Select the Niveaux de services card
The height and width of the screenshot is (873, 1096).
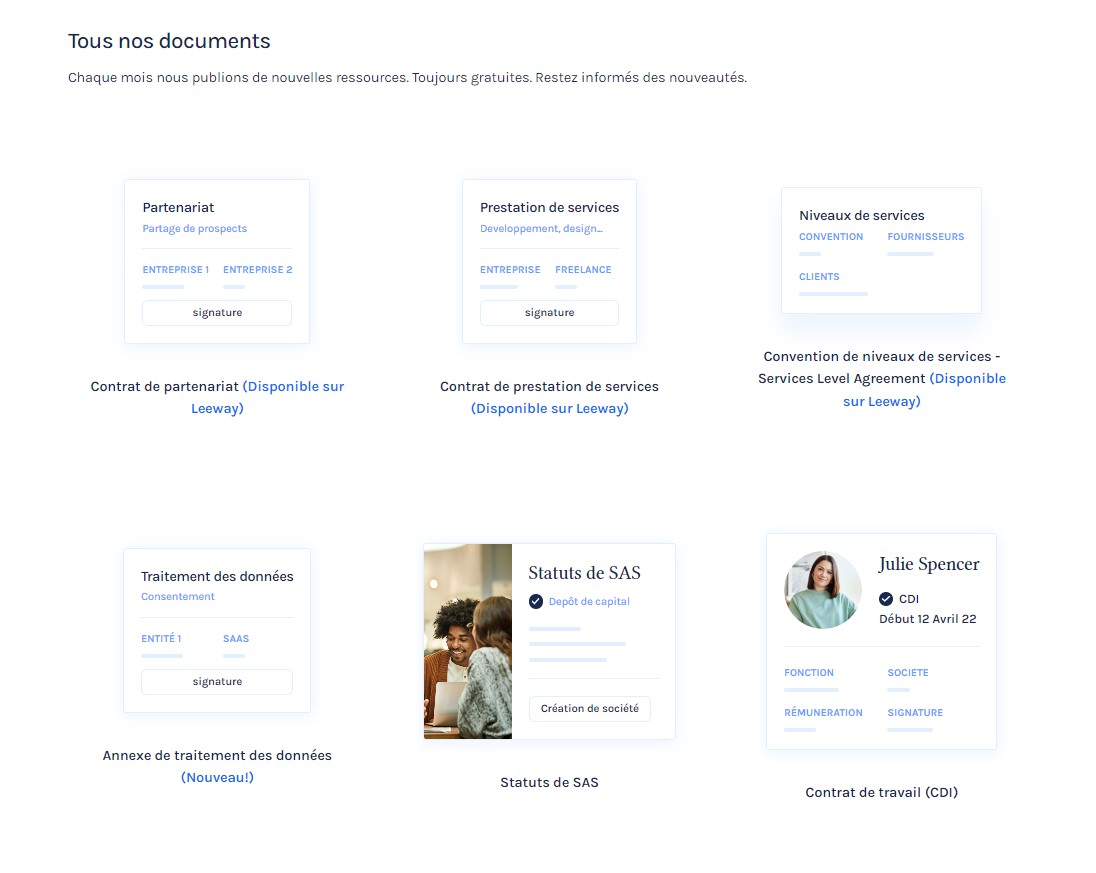pyautogui.click(x=880, y=250)
